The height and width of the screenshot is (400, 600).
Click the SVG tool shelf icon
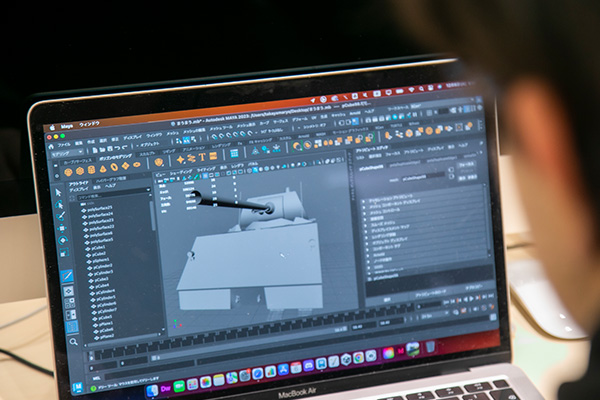pyautogui.click(x=213, y=155)
